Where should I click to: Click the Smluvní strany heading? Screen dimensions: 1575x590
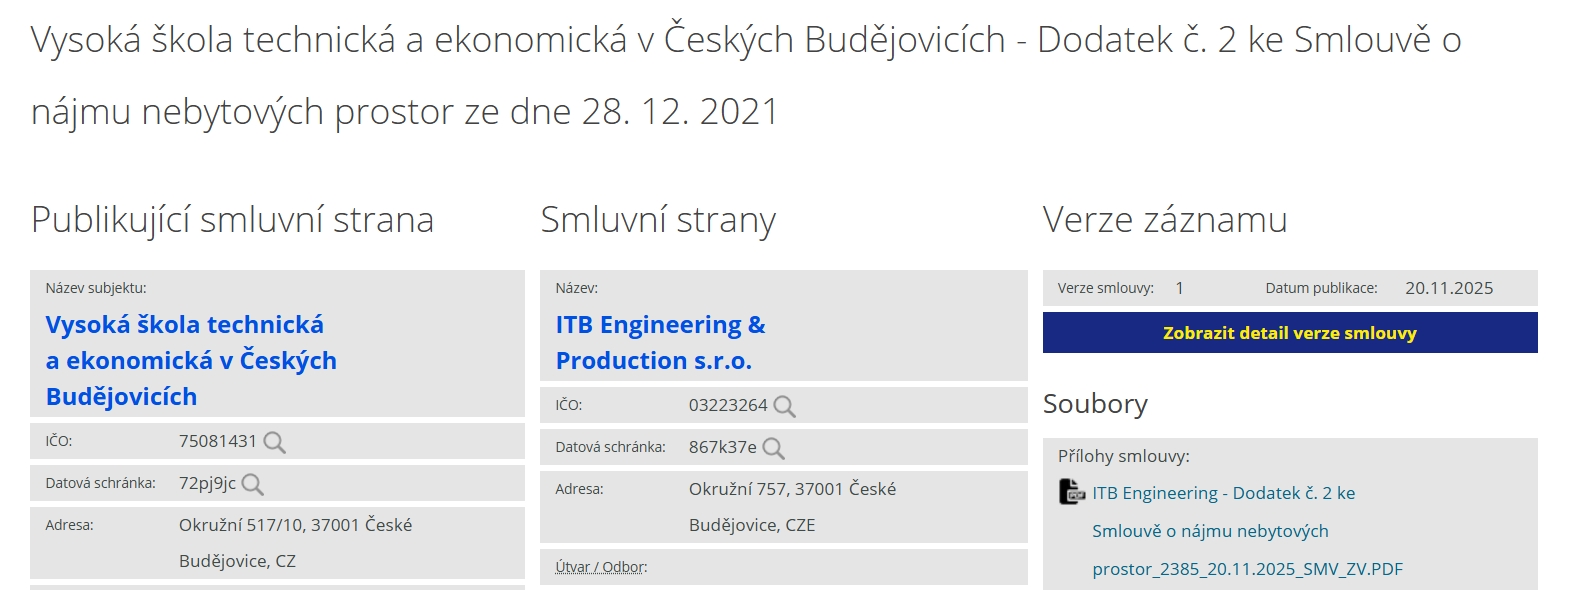click(658, 220)
